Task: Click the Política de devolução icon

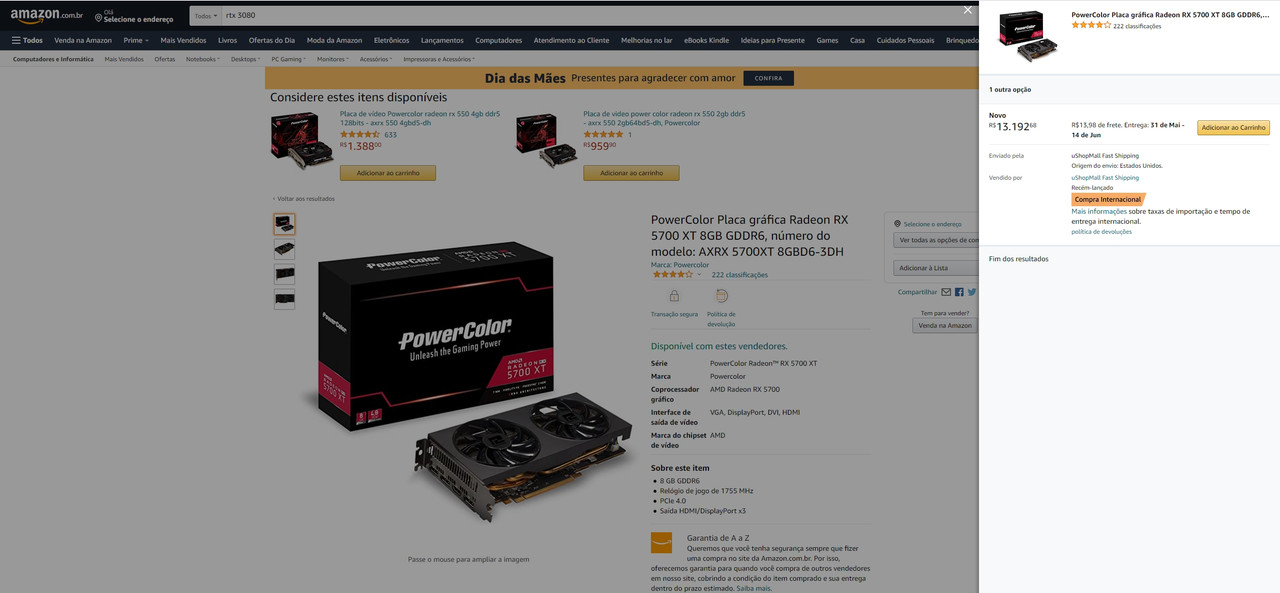Action: click(x=722, y=296)
